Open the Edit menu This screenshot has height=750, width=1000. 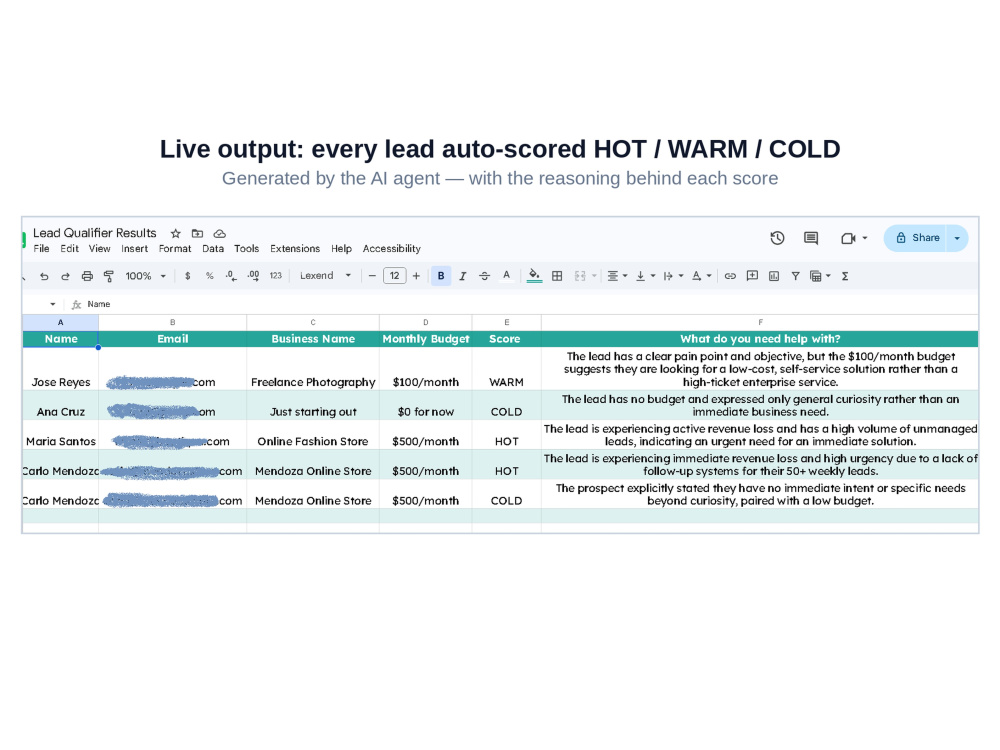(70, 249)
